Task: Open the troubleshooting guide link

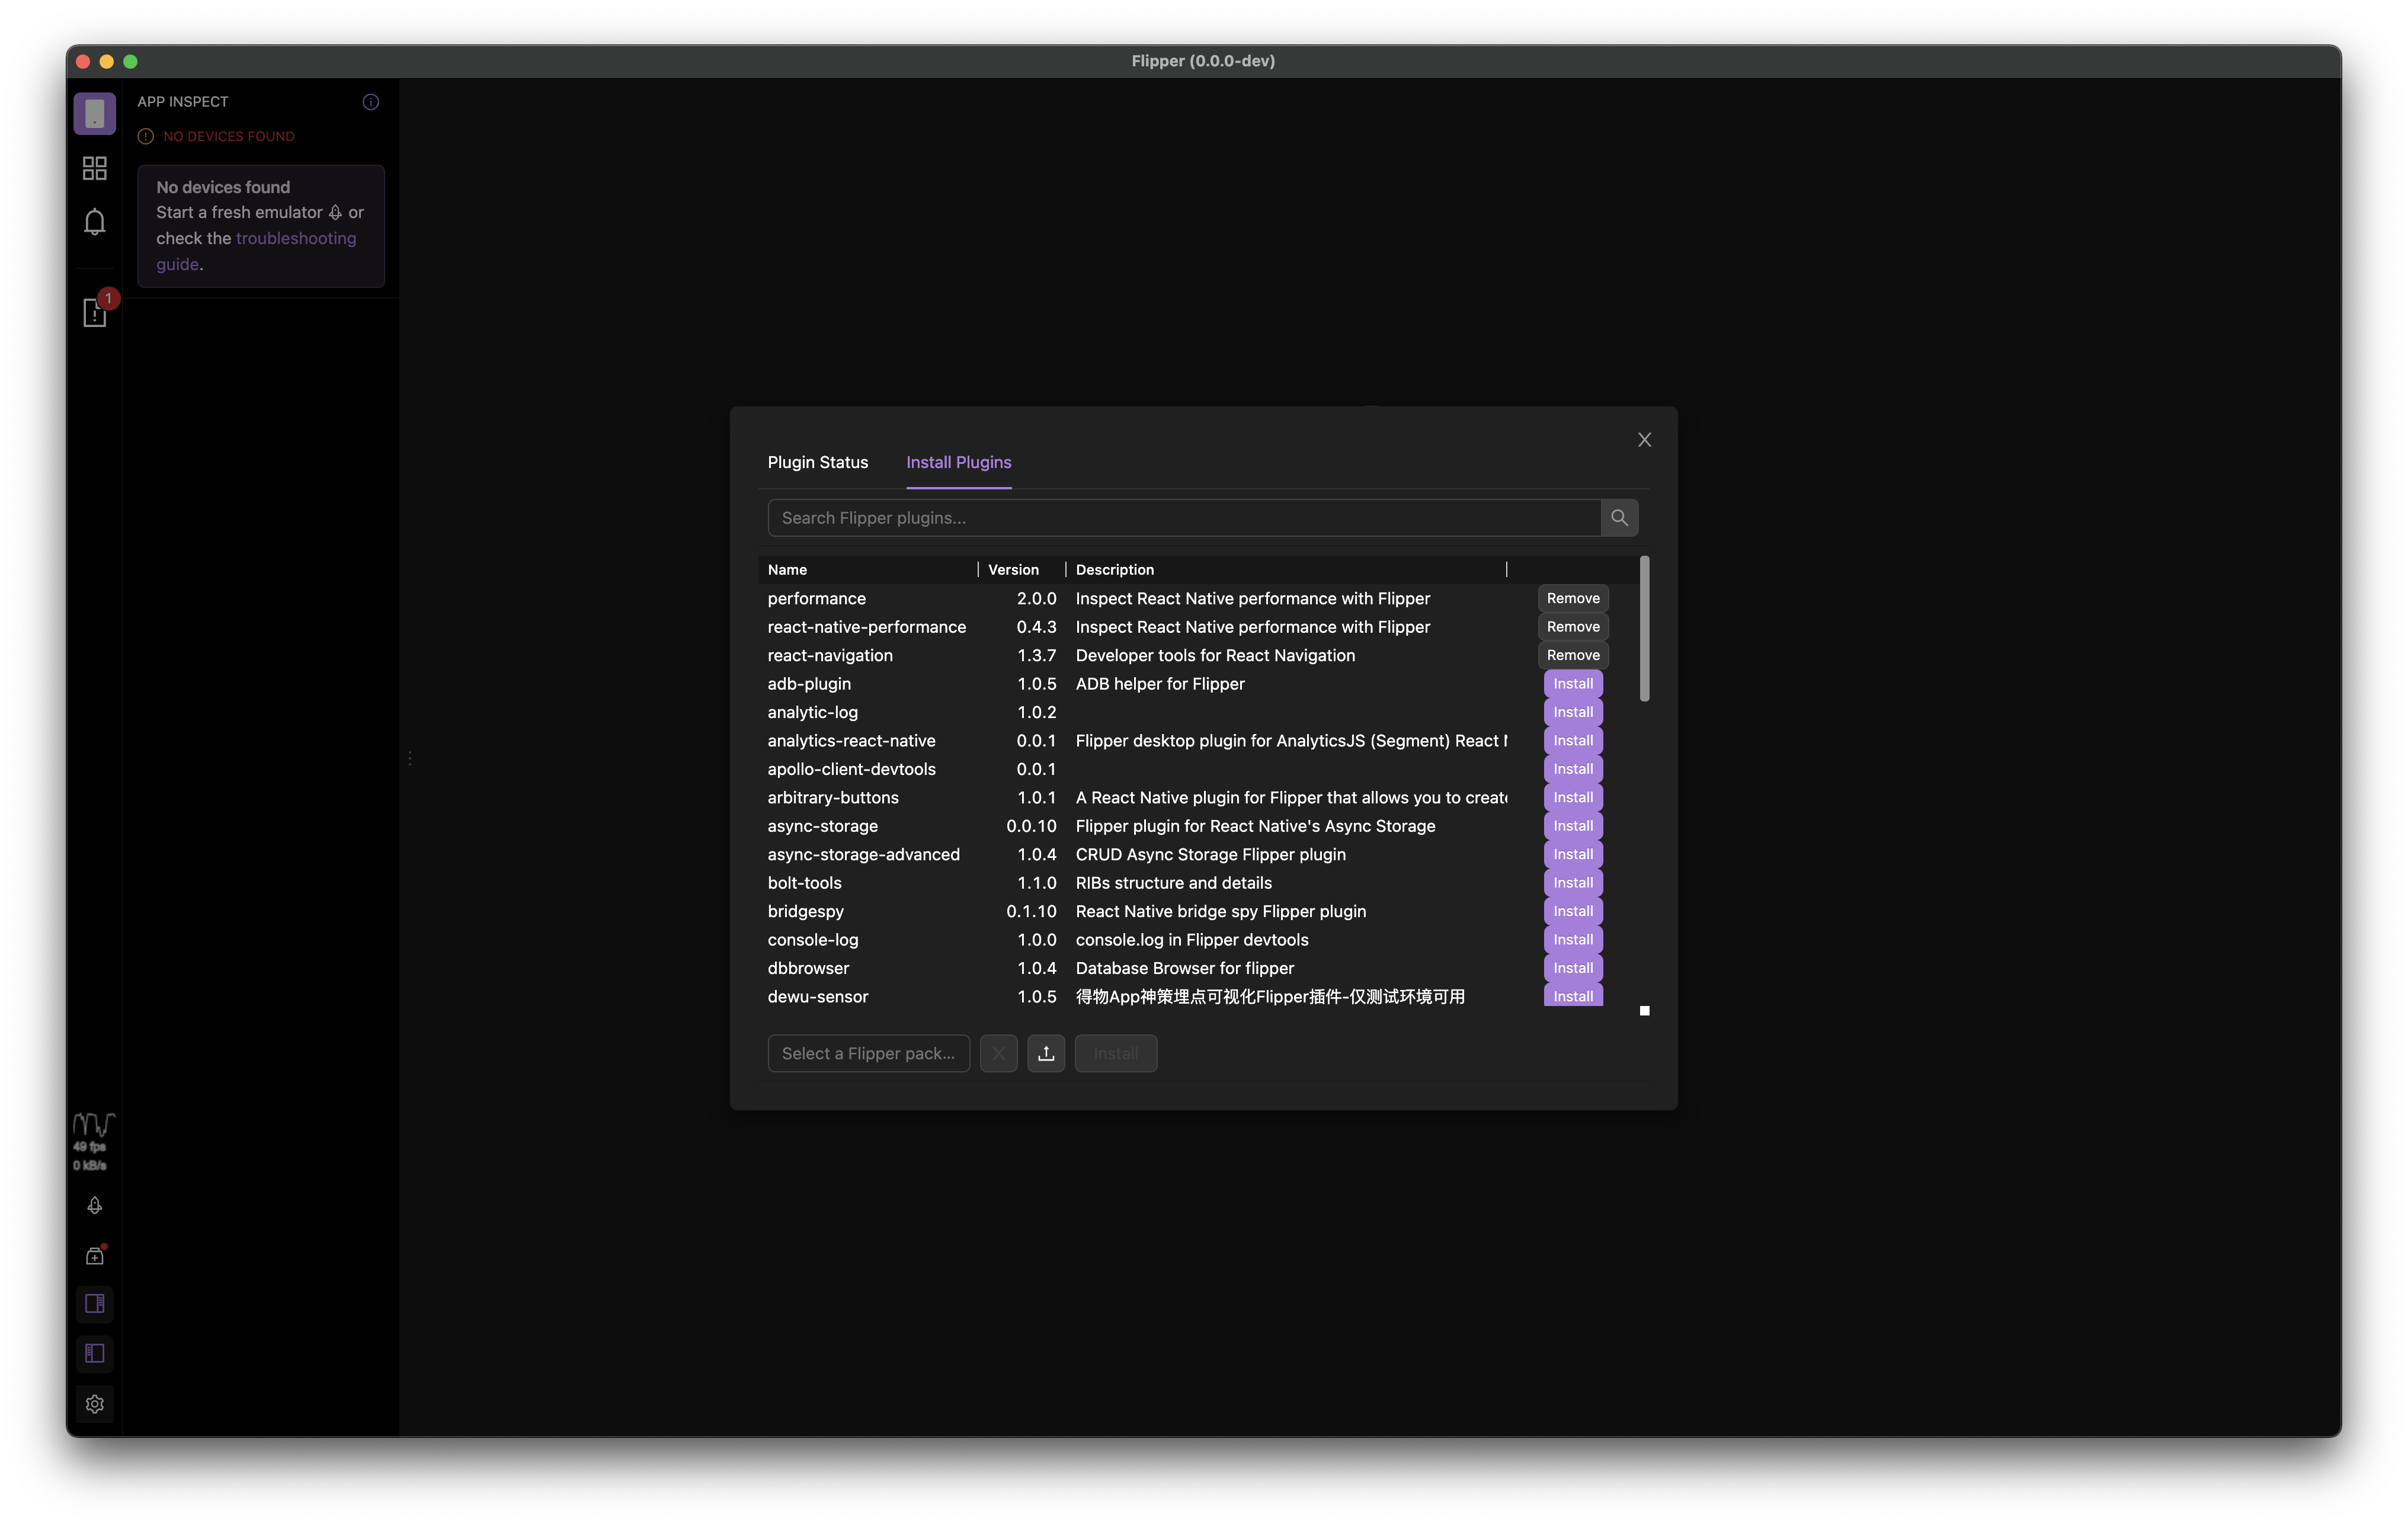Action: (x=295, y=238)
